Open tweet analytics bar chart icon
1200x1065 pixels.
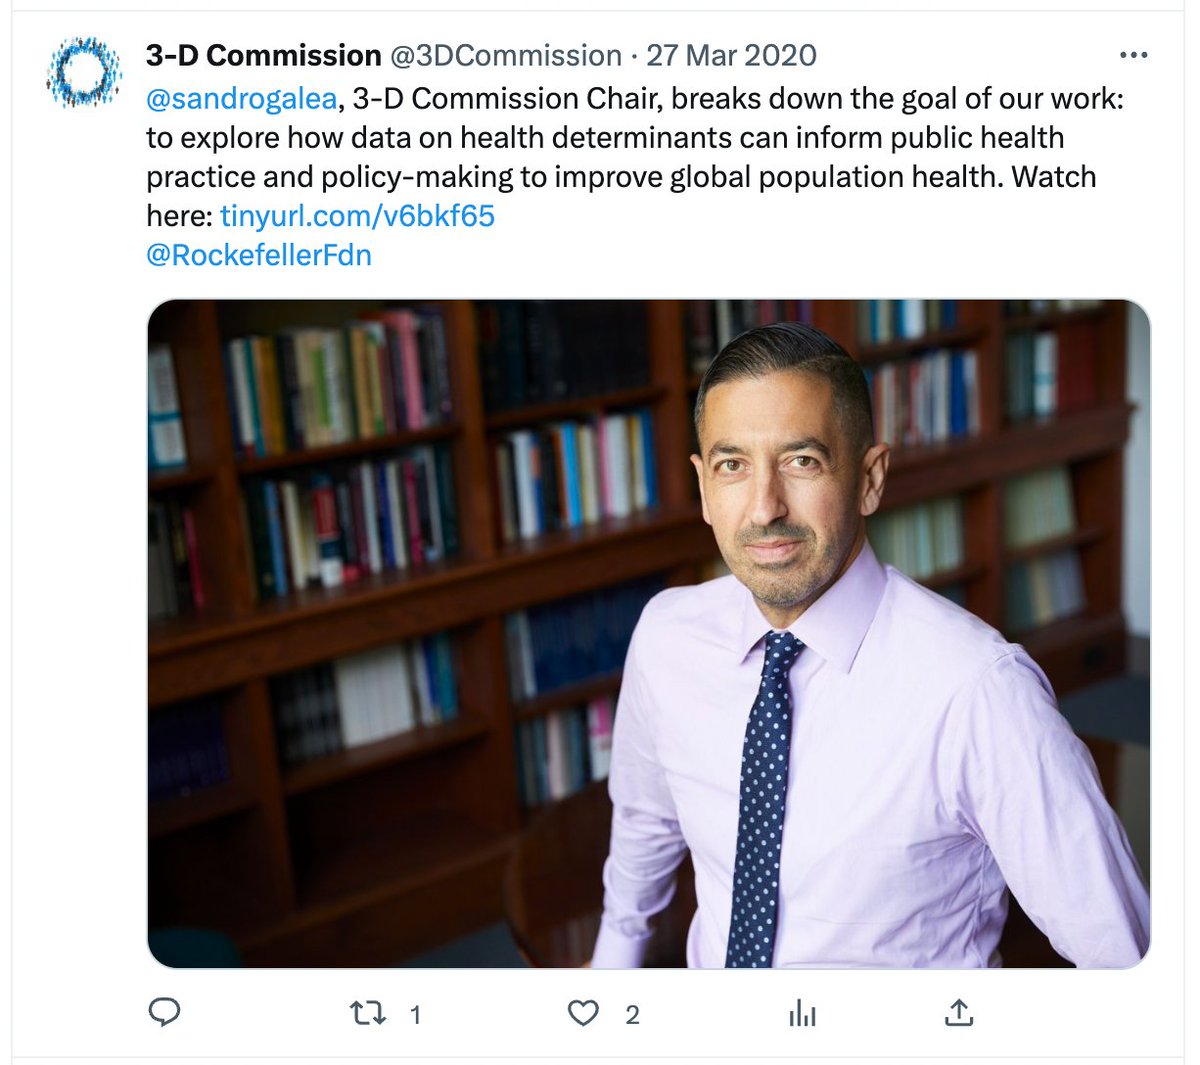point(802,1014)
